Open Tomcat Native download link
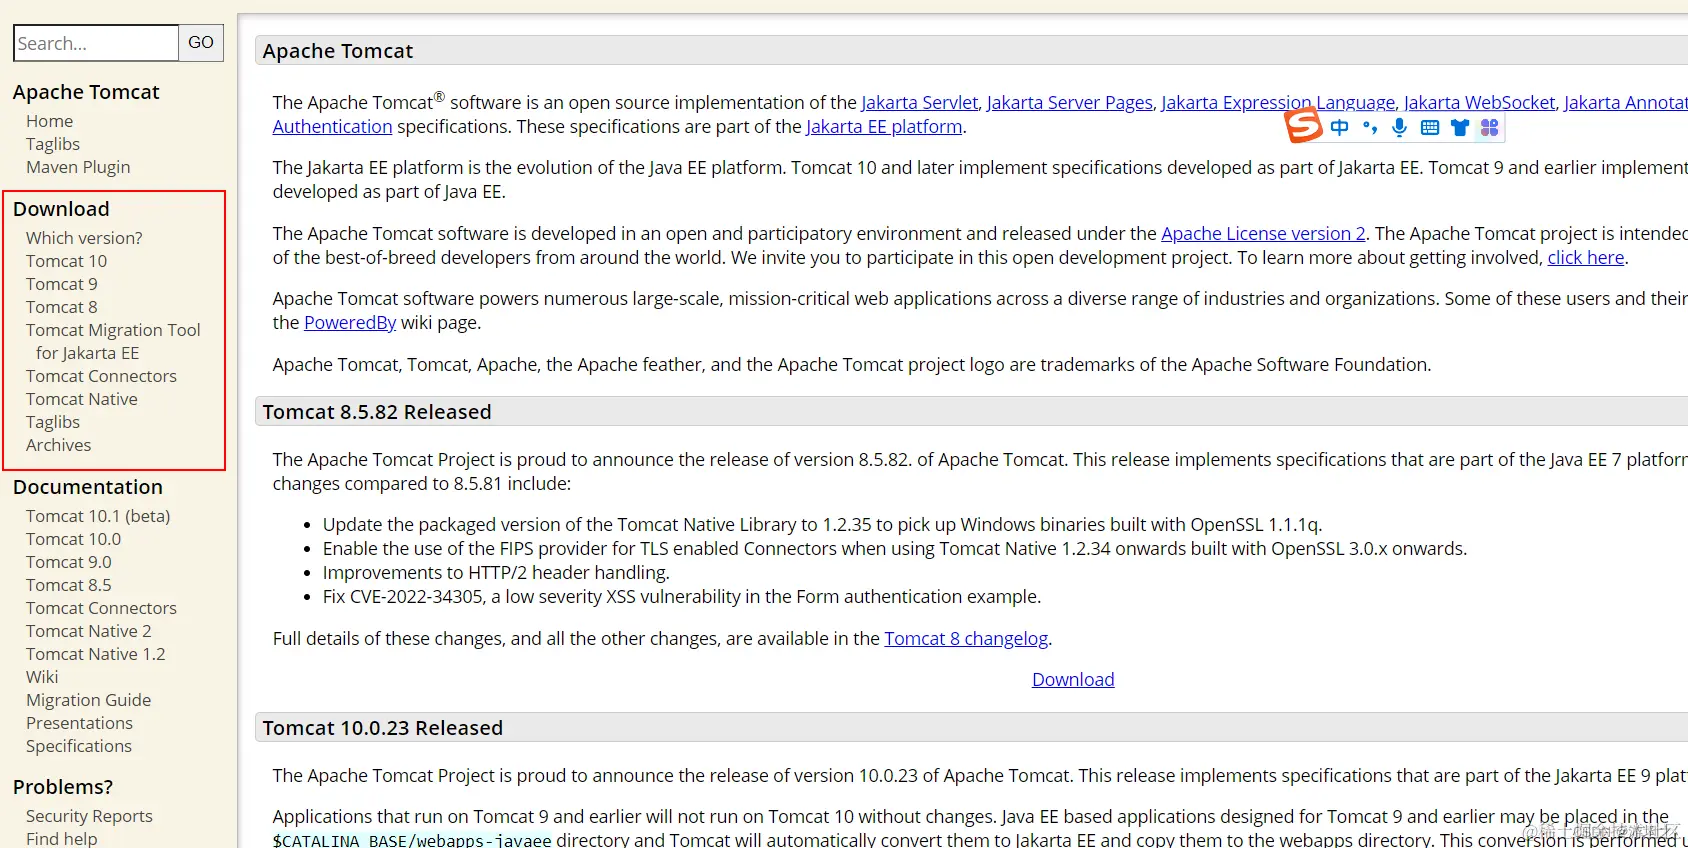This screenshot has width=1688, height=848. 82,399
